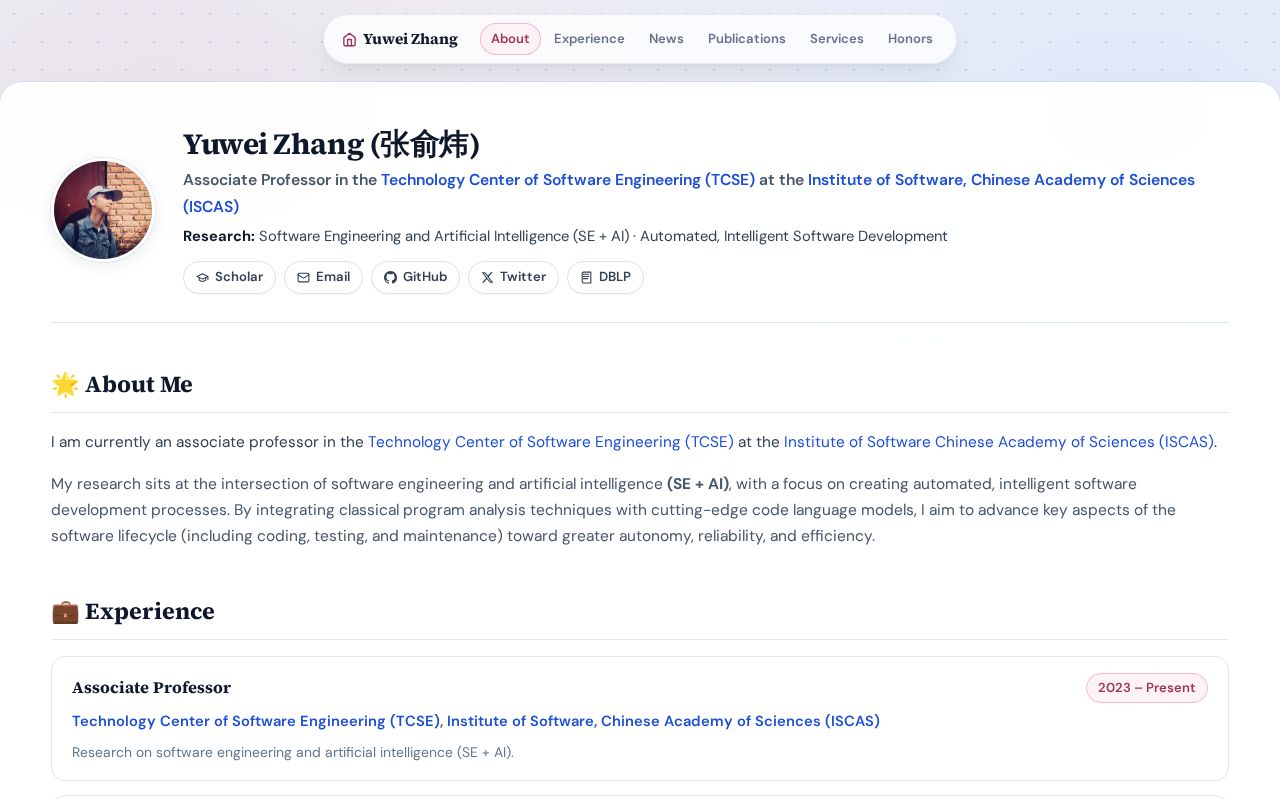
Task: Click the document icon in DBLP
Action: [x=587, y=278]
